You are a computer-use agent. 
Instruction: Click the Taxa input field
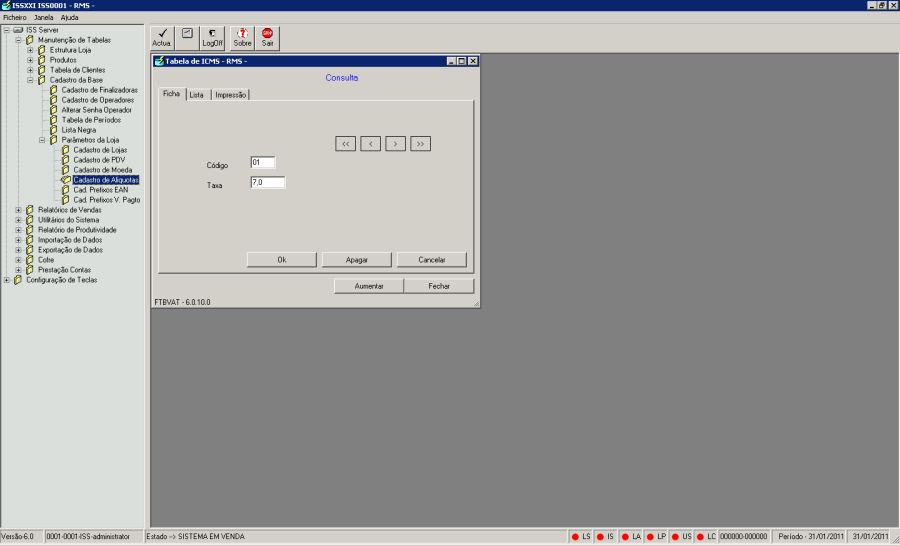268,183
